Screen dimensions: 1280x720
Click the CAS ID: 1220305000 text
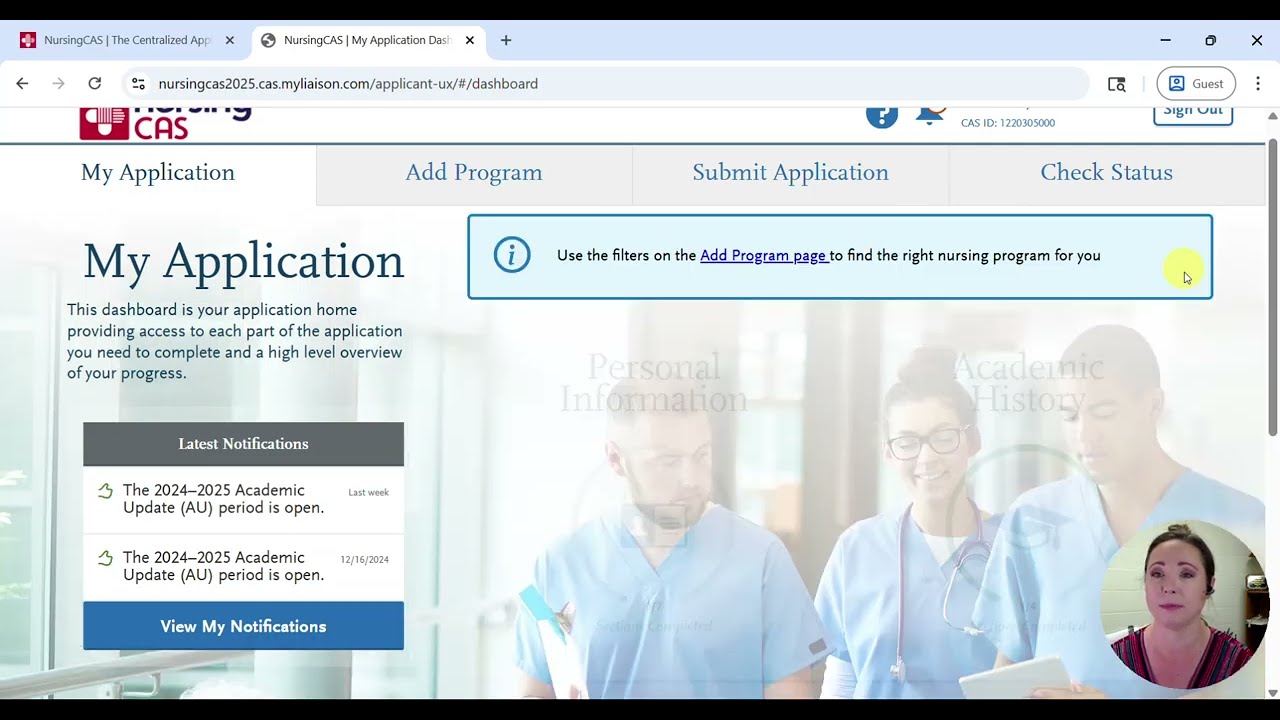[x=1008, y=123]
